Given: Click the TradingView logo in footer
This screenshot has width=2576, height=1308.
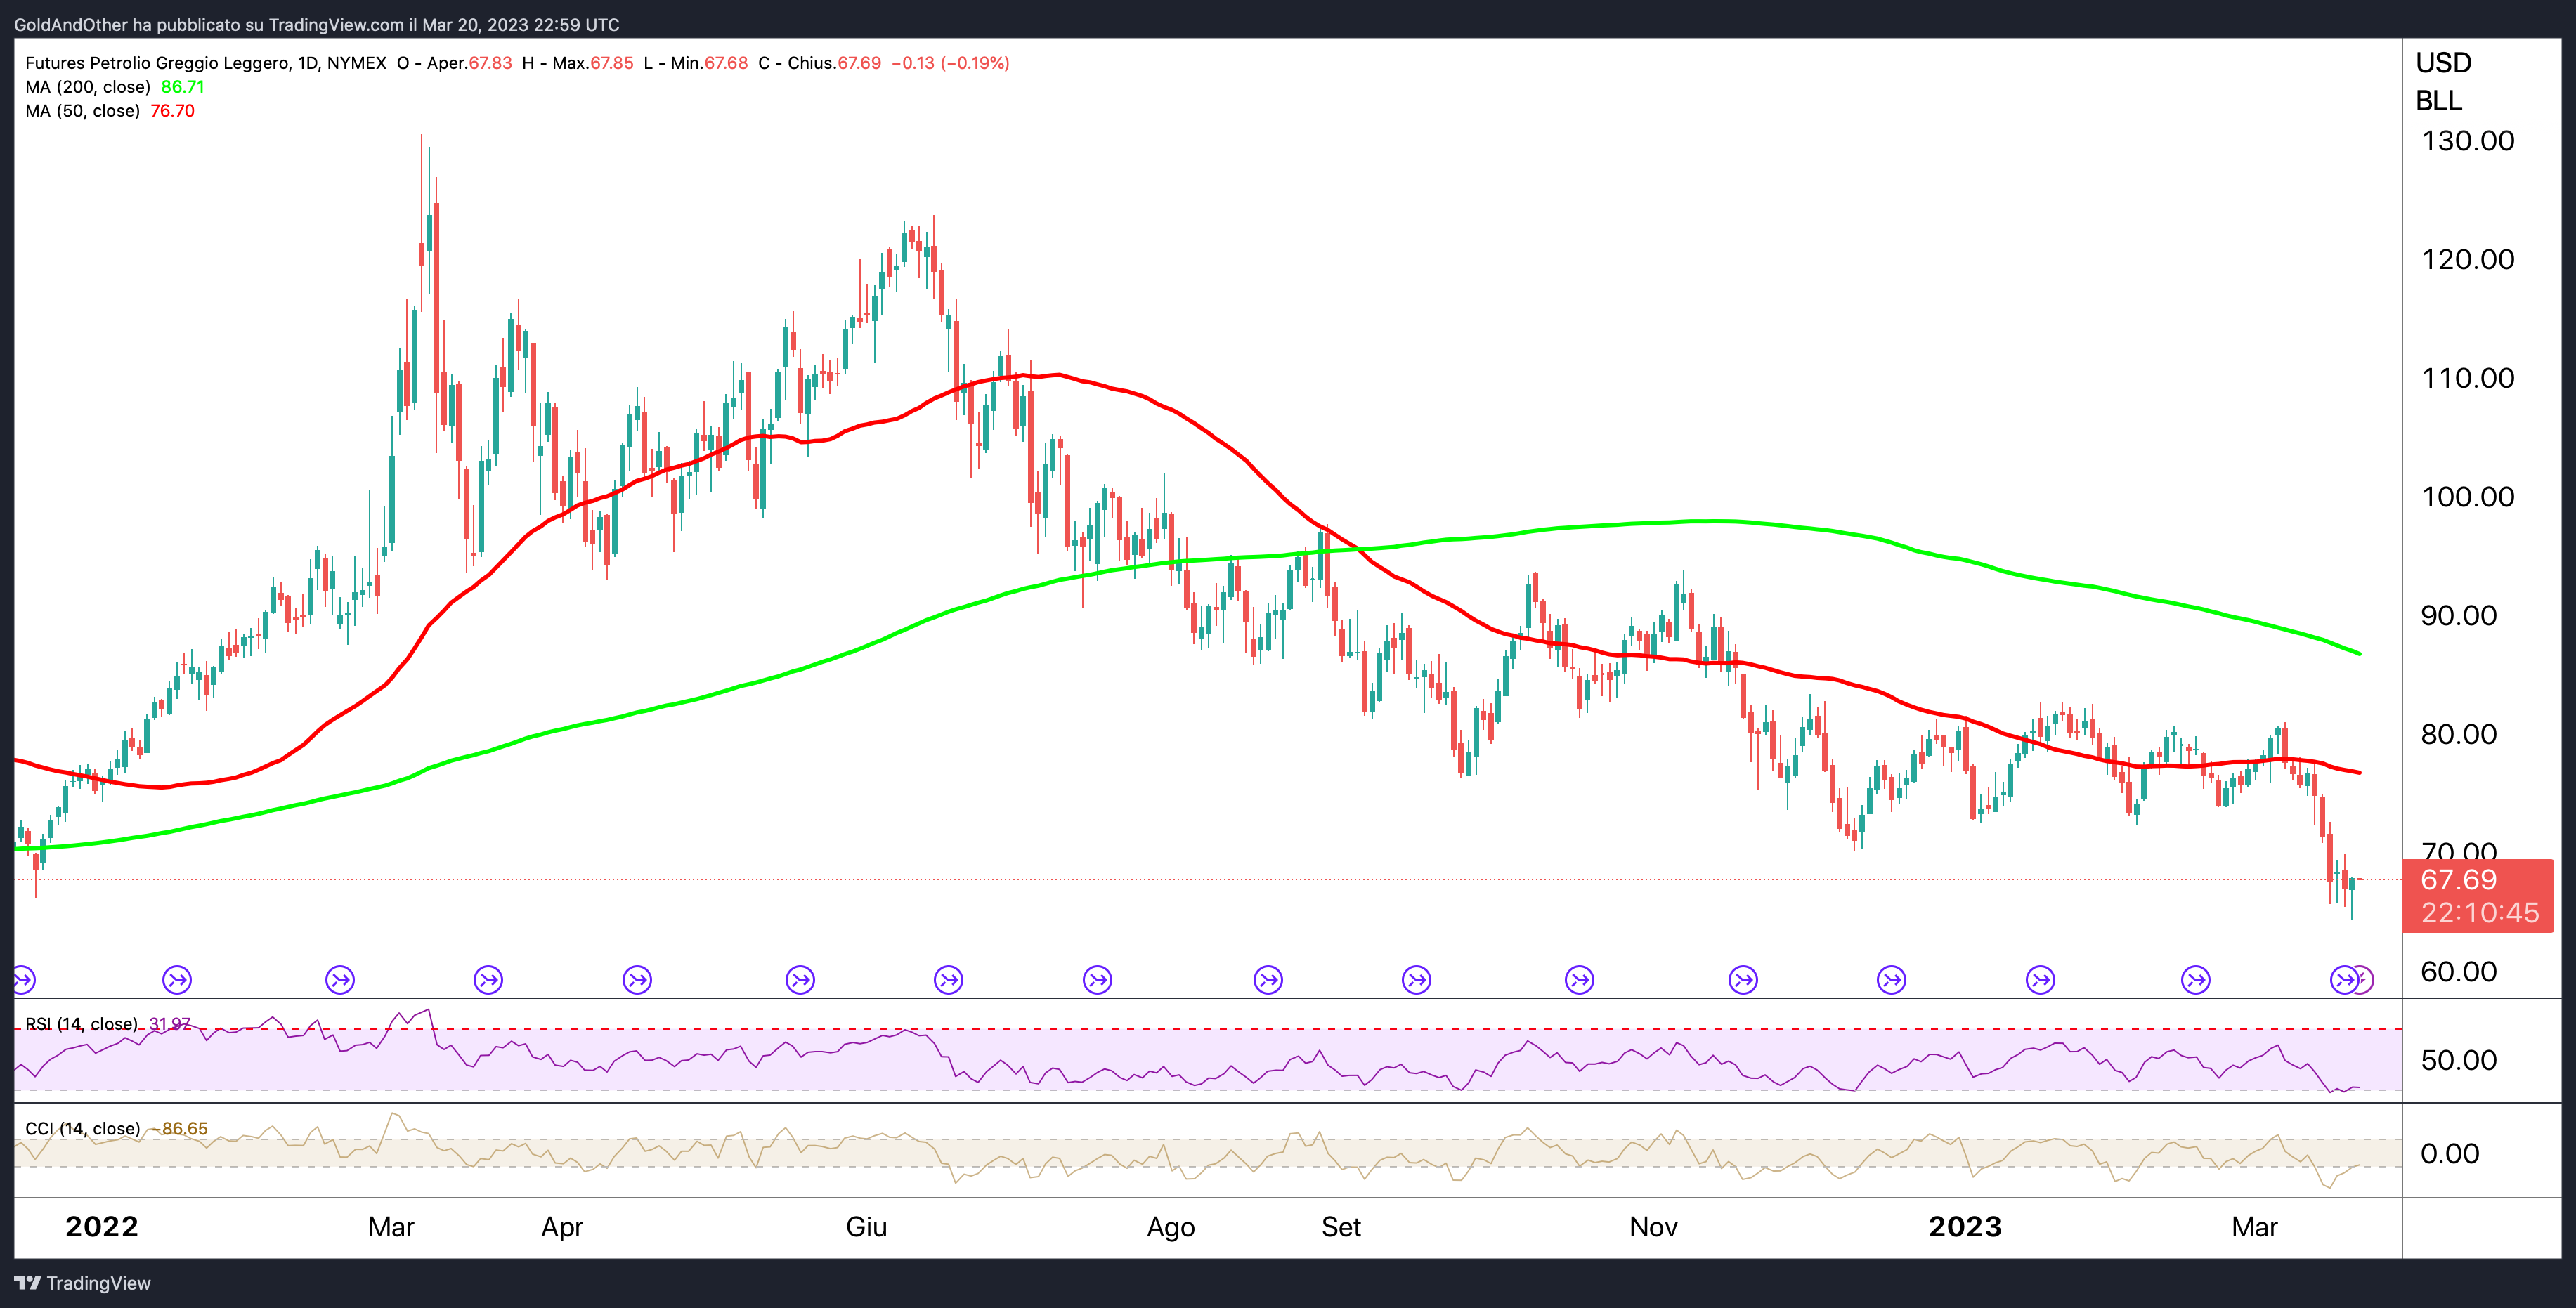Looking at the screenshot, I should click(x=82, y=1283).
